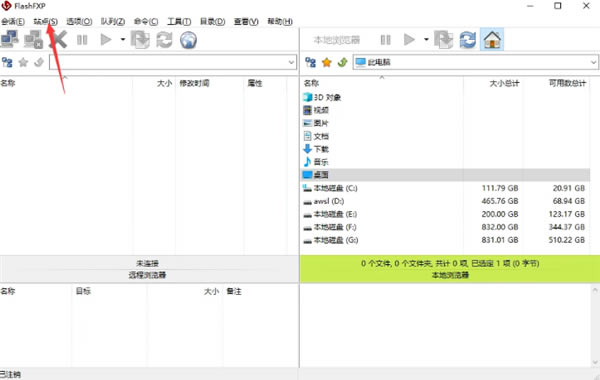Click the folder tree icon in local pane
The height and width of the screenshot is (380, 600).
[311, 62]
